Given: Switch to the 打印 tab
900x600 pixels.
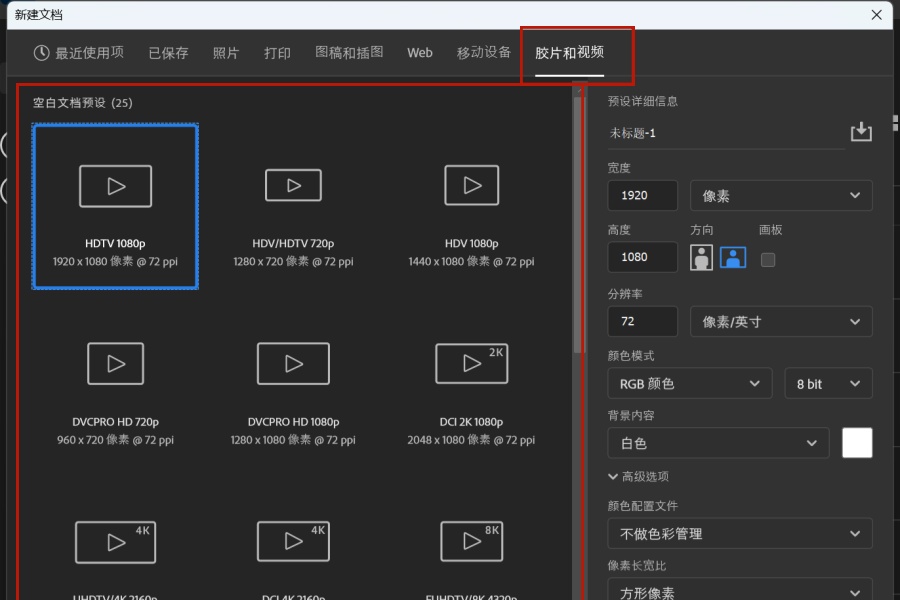Looking at the screenshot, I should [x=277, y=53].
